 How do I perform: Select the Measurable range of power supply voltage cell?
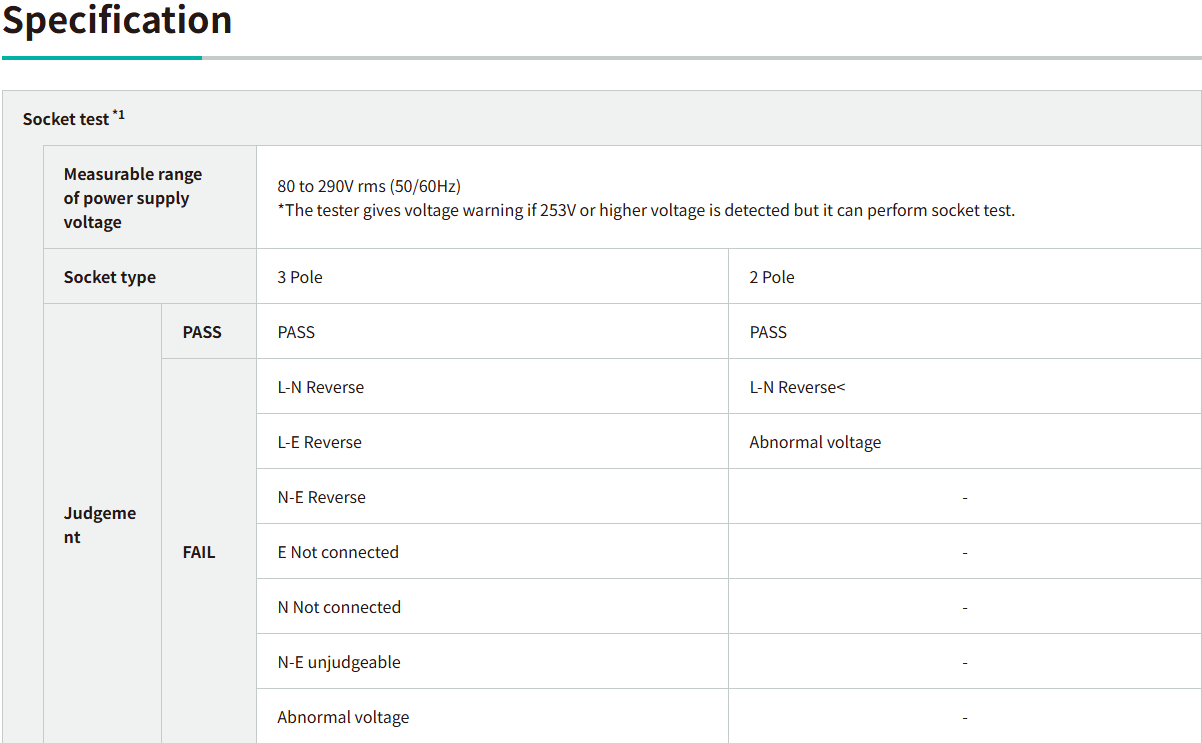tap(133, 198)
